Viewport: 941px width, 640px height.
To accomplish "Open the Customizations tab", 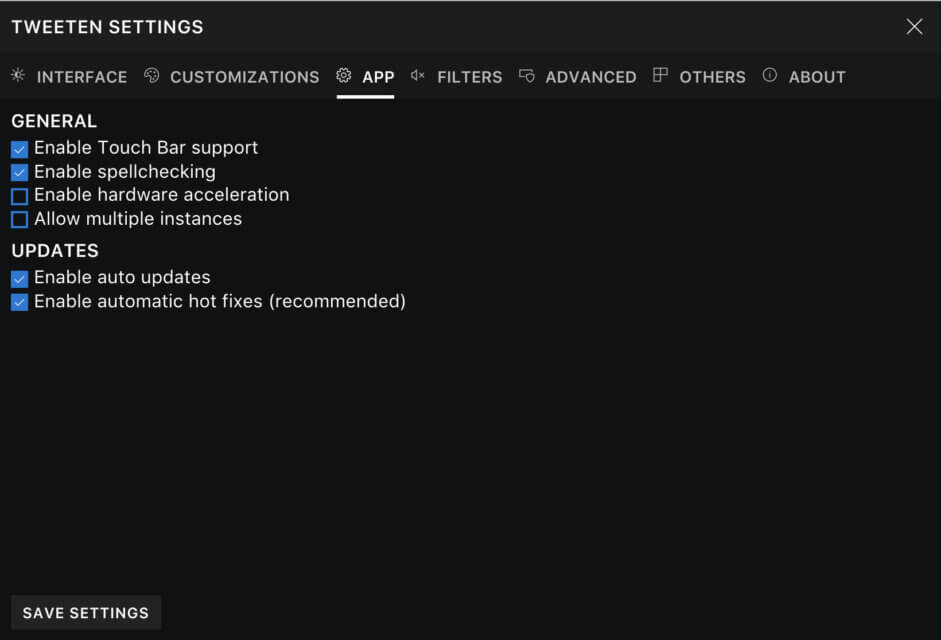I will [244, 77].
